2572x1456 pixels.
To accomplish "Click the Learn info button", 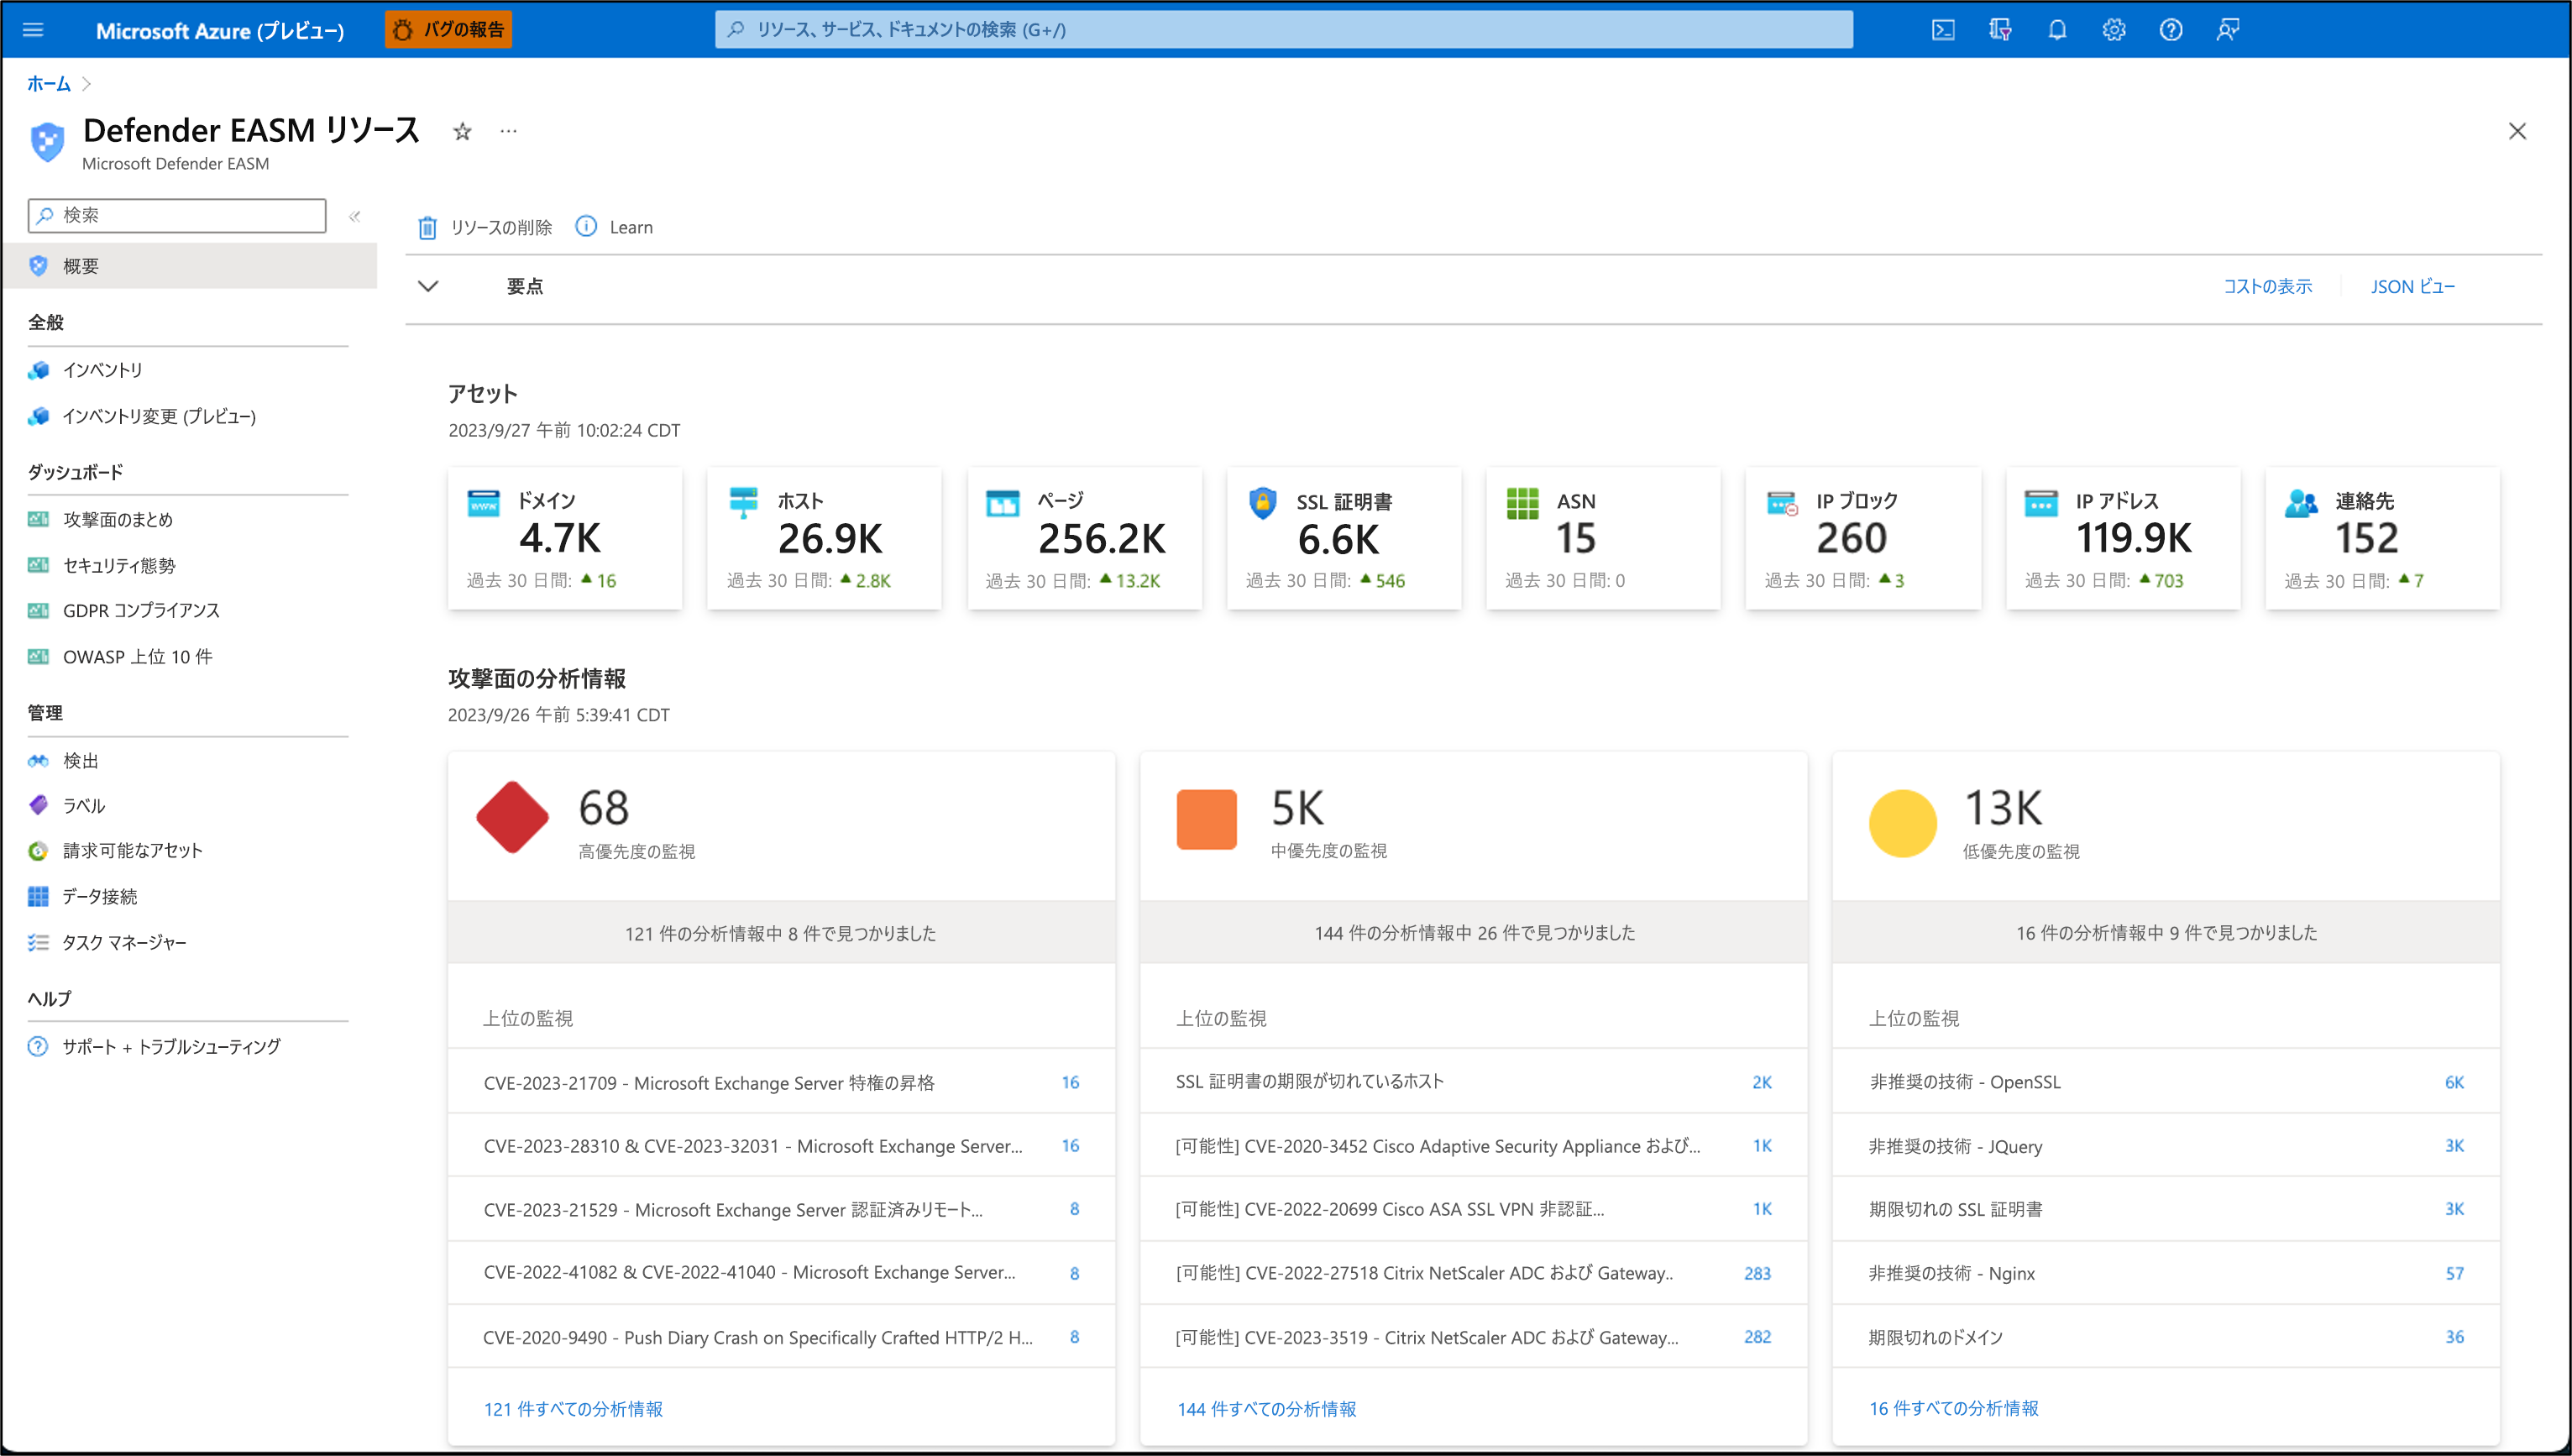I will tap(614, 227).
